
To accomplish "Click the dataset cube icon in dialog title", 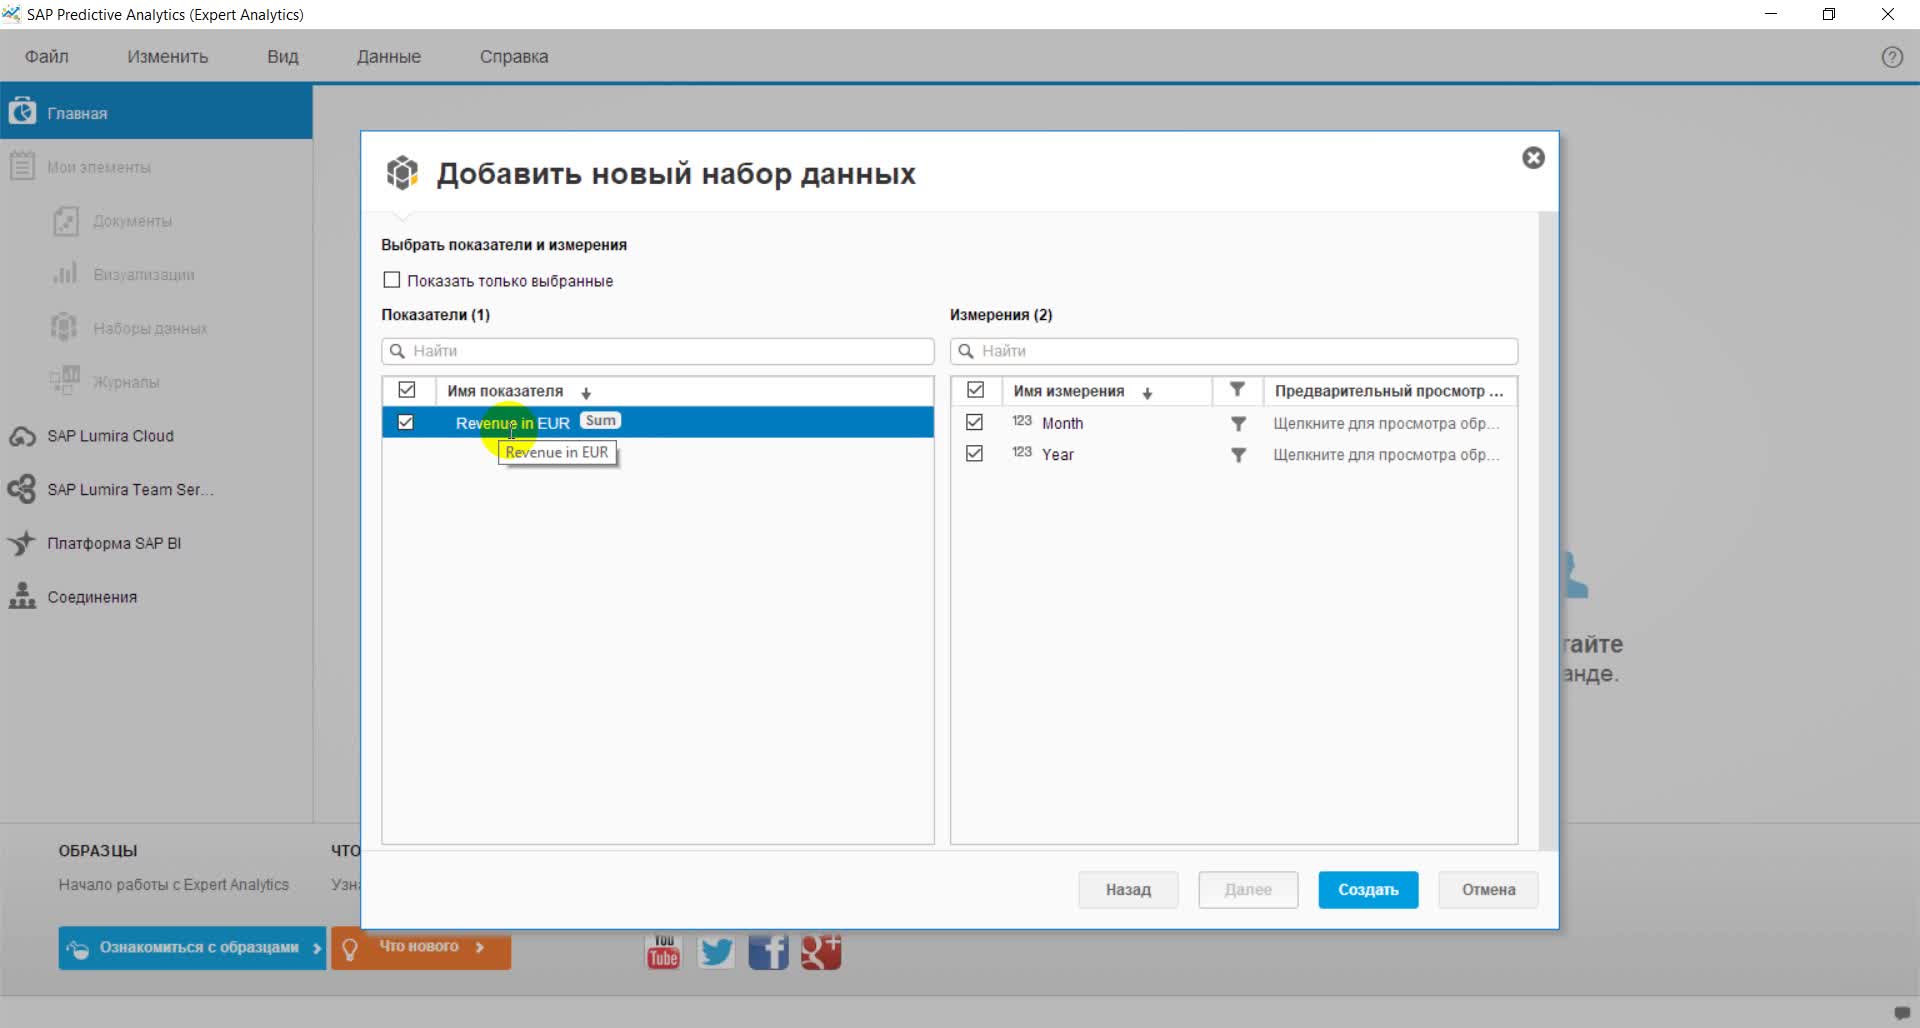I will [x=402, y=173].
